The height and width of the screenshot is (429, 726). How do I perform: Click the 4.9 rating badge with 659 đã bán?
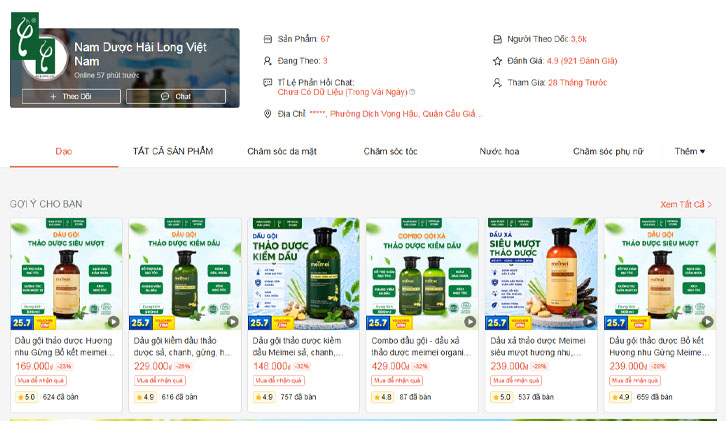620,397
